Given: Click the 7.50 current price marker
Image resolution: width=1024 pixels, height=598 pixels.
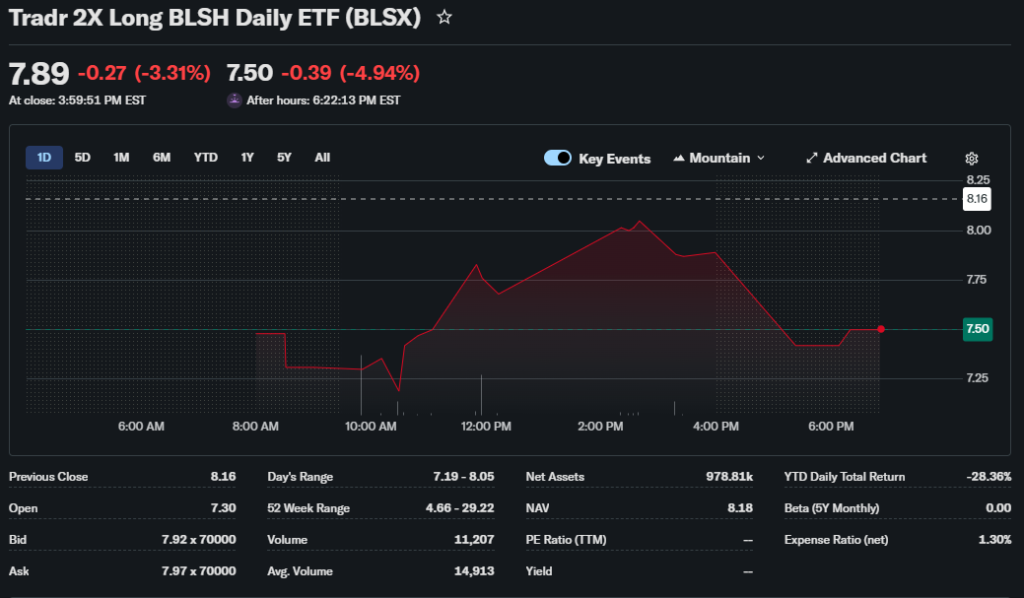Looking at the screenshot, I should pos(977,329).
